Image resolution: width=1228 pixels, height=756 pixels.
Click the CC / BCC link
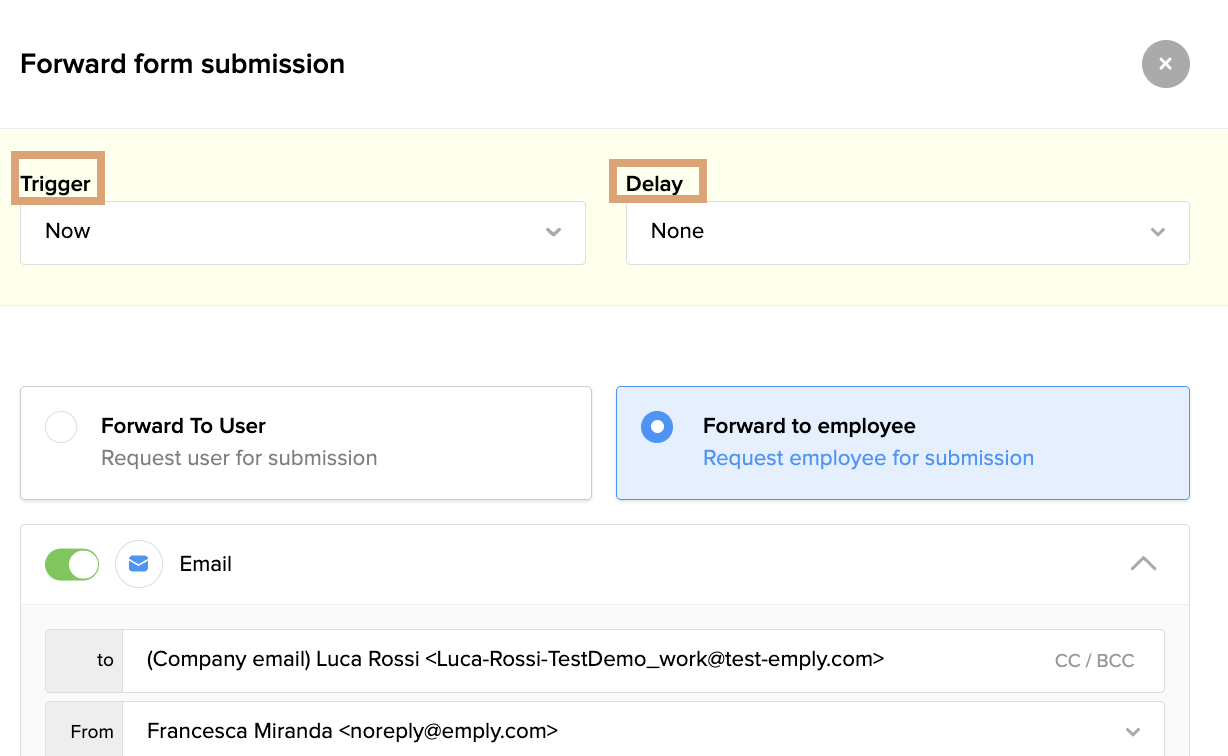1094,661
